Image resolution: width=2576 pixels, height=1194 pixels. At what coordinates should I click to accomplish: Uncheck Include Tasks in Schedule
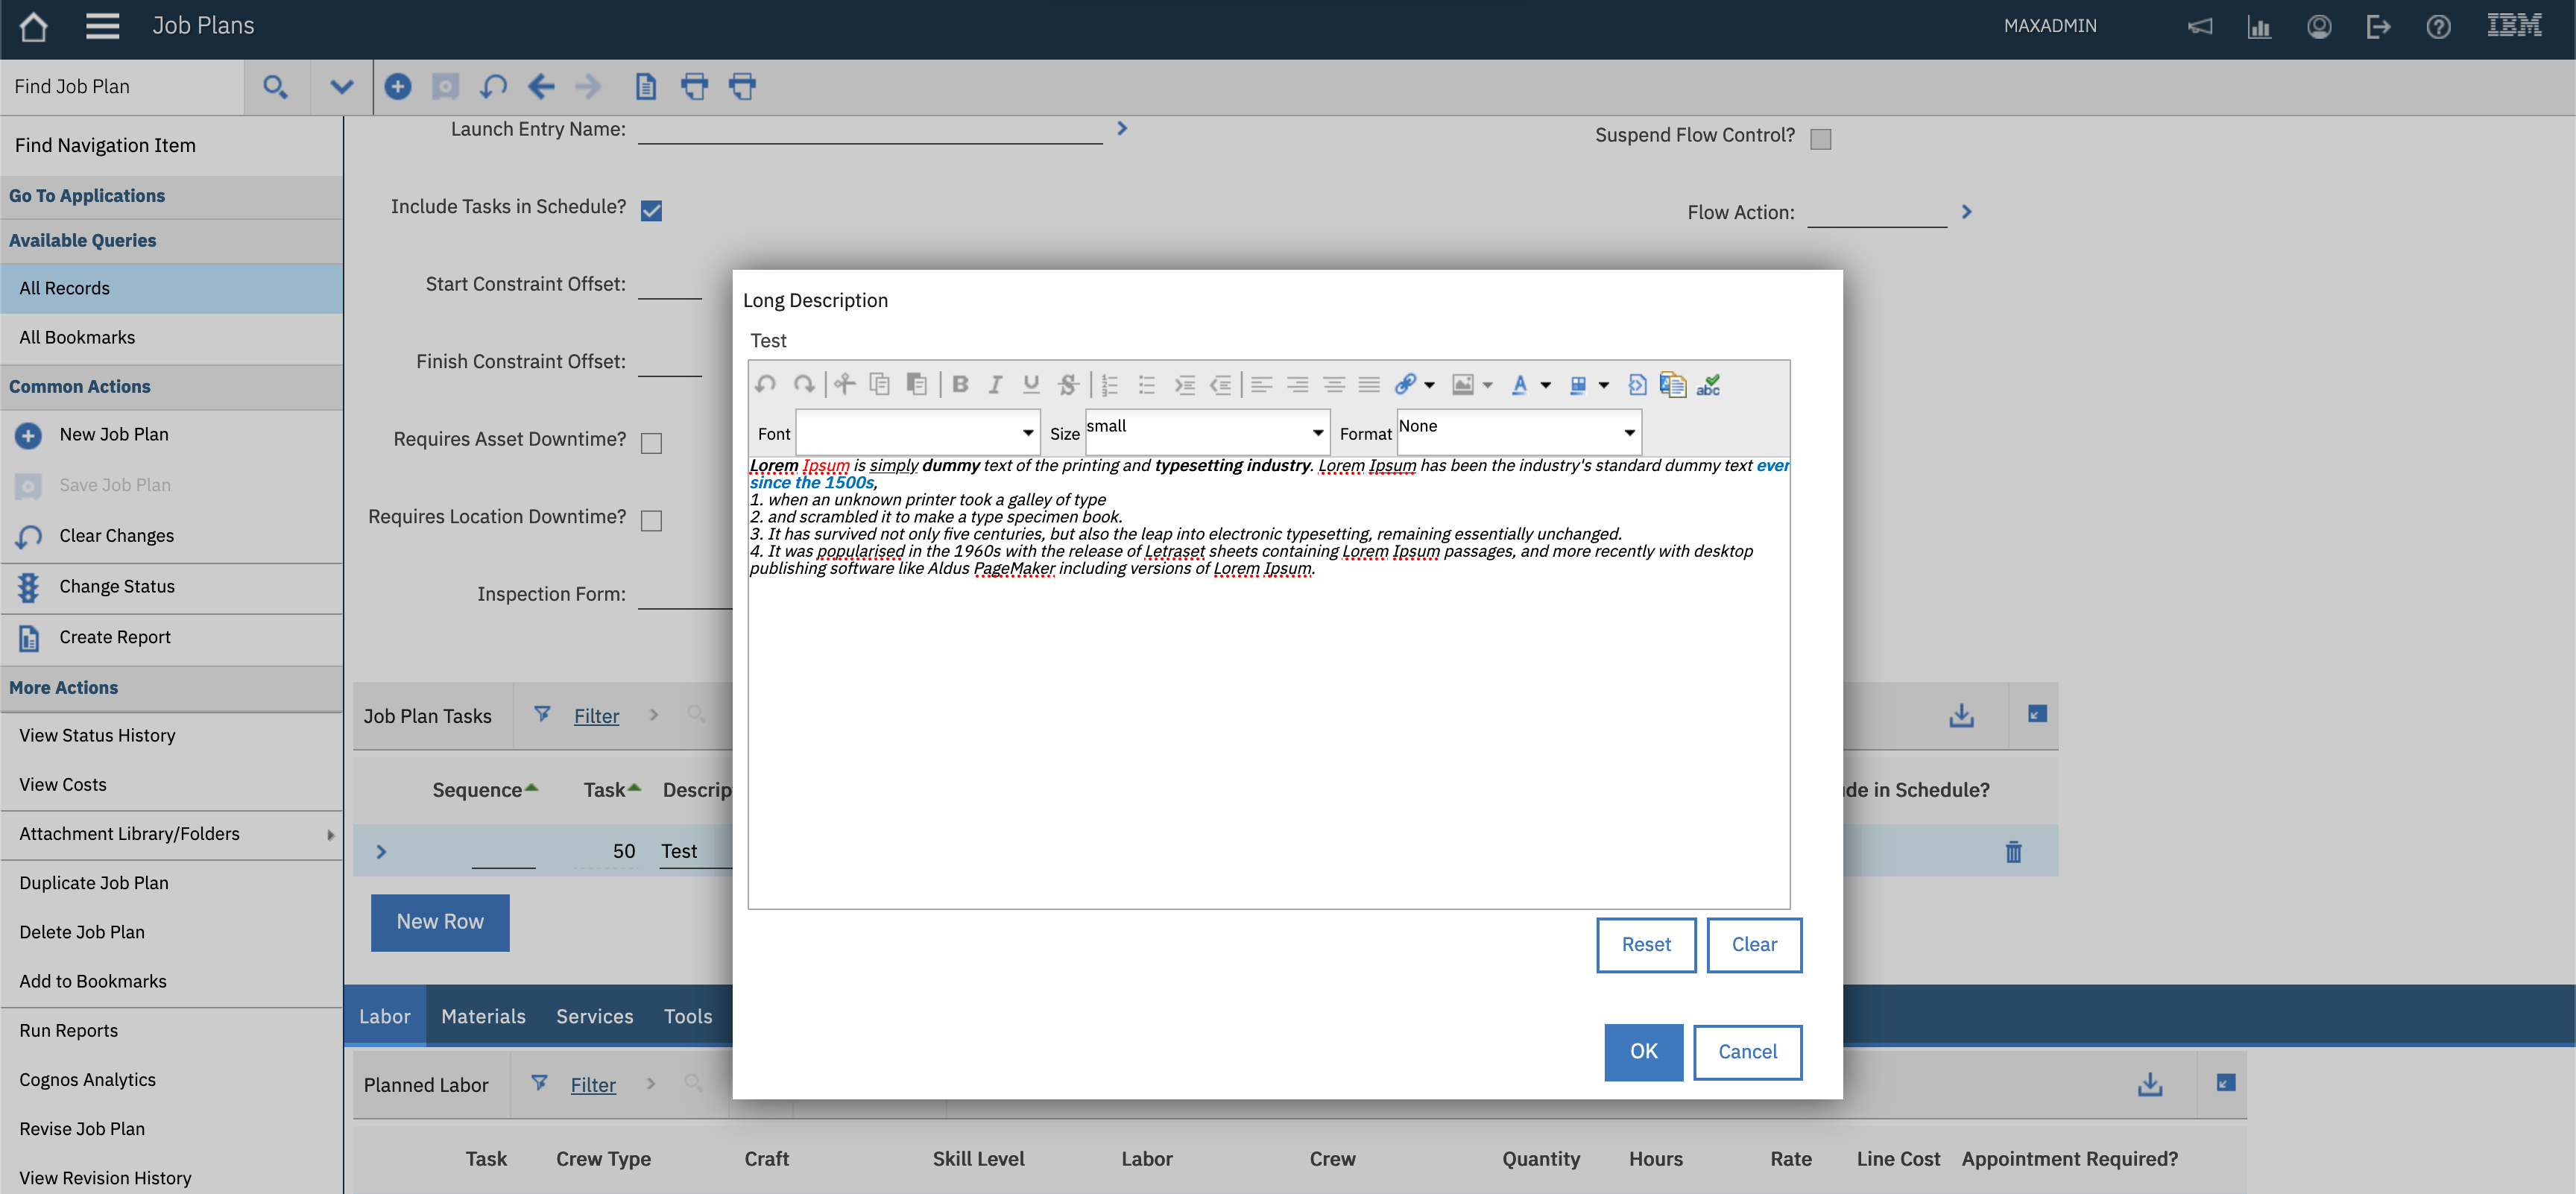tap(651, 210)
